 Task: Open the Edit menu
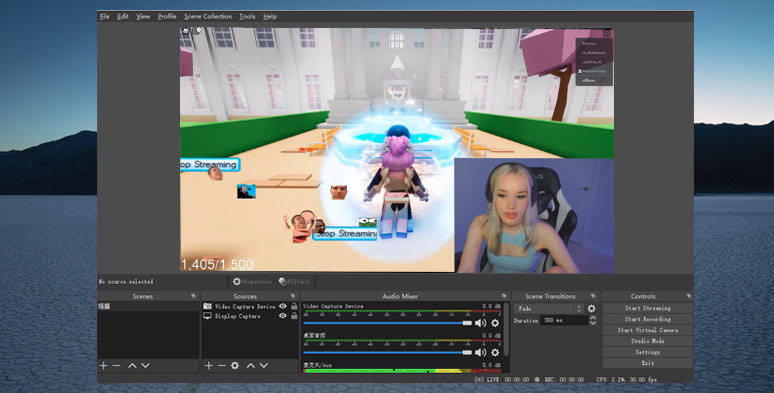tap(123, 16)
